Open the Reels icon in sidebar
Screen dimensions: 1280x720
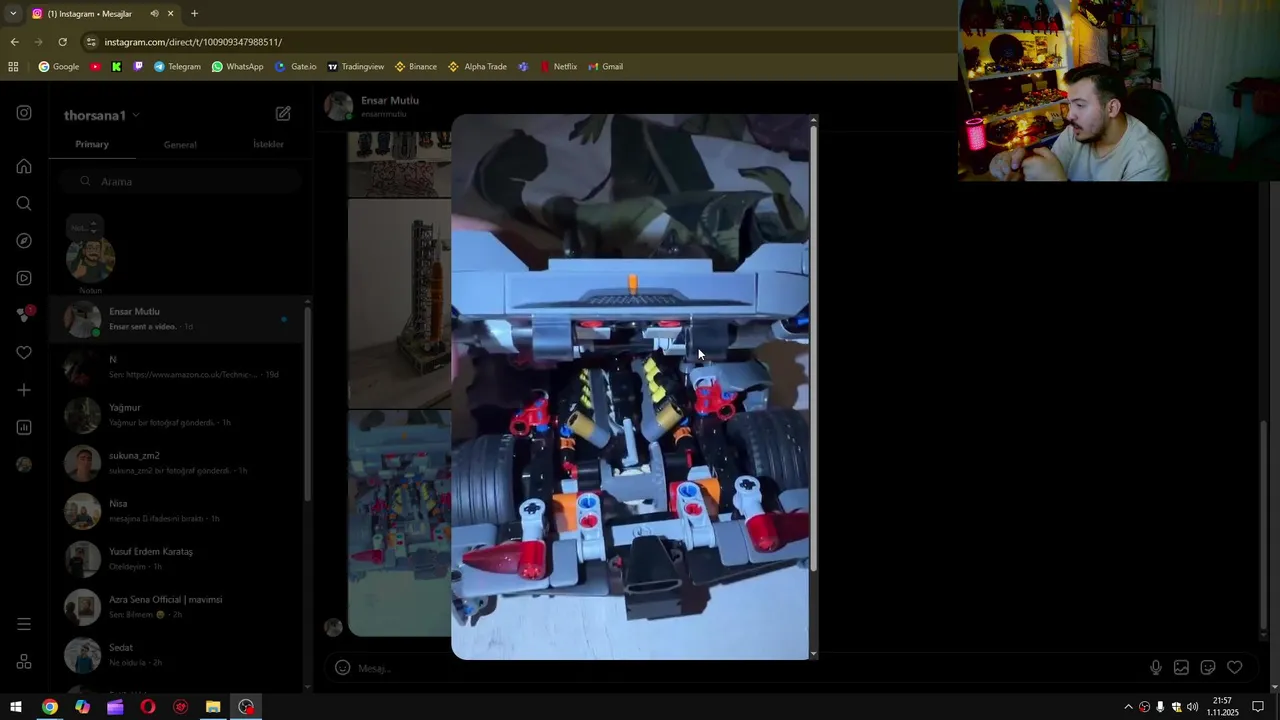(x=24, y=278)
